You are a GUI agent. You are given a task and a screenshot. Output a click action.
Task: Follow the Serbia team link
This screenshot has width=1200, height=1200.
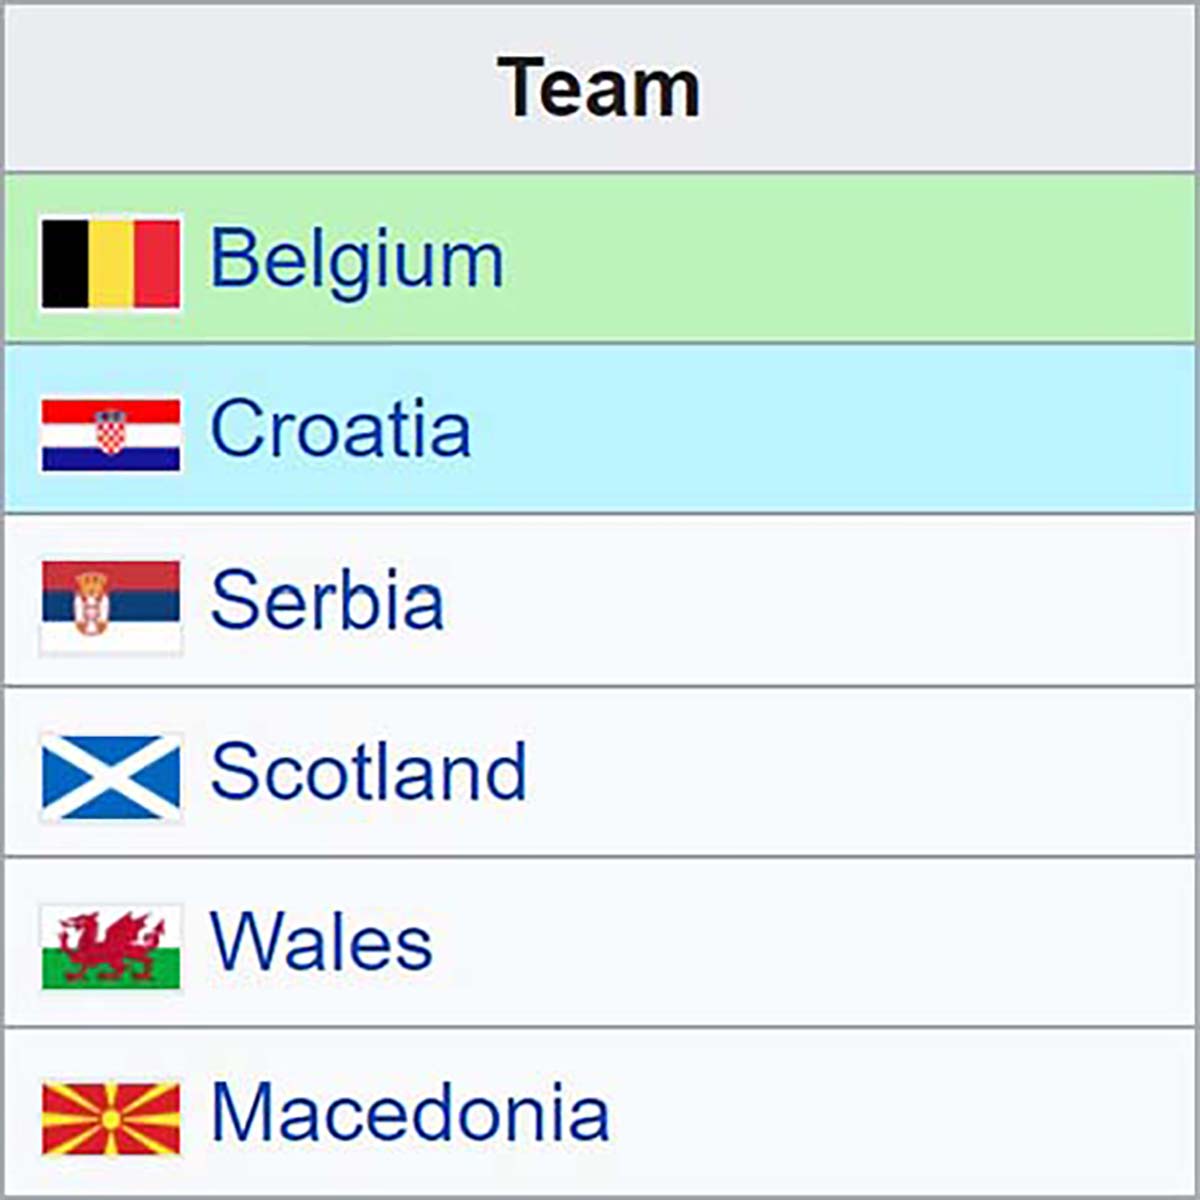point(327,600)
